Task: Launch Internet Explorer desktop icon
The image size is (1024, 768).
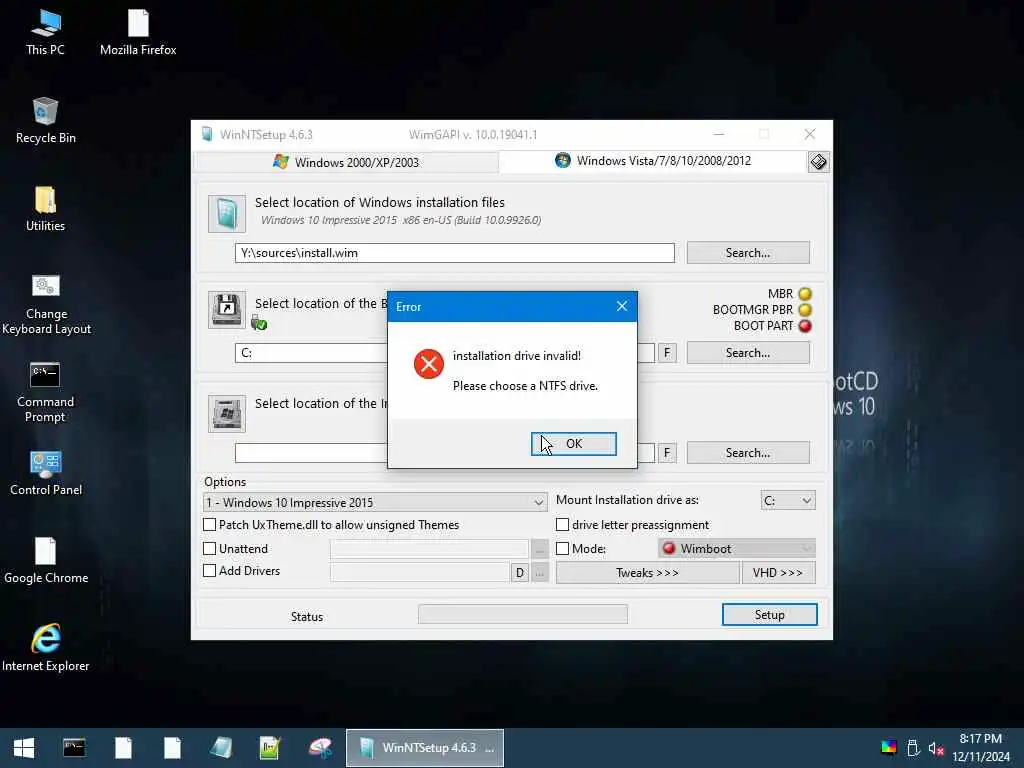Action: (46, 649)
